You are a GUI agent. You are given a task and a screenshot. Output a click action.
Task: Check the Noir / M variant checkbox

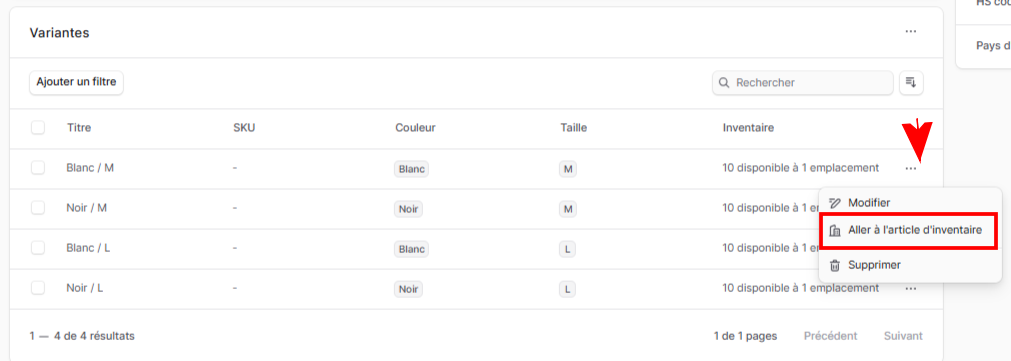pyautogui.click(x=38, y=208)
